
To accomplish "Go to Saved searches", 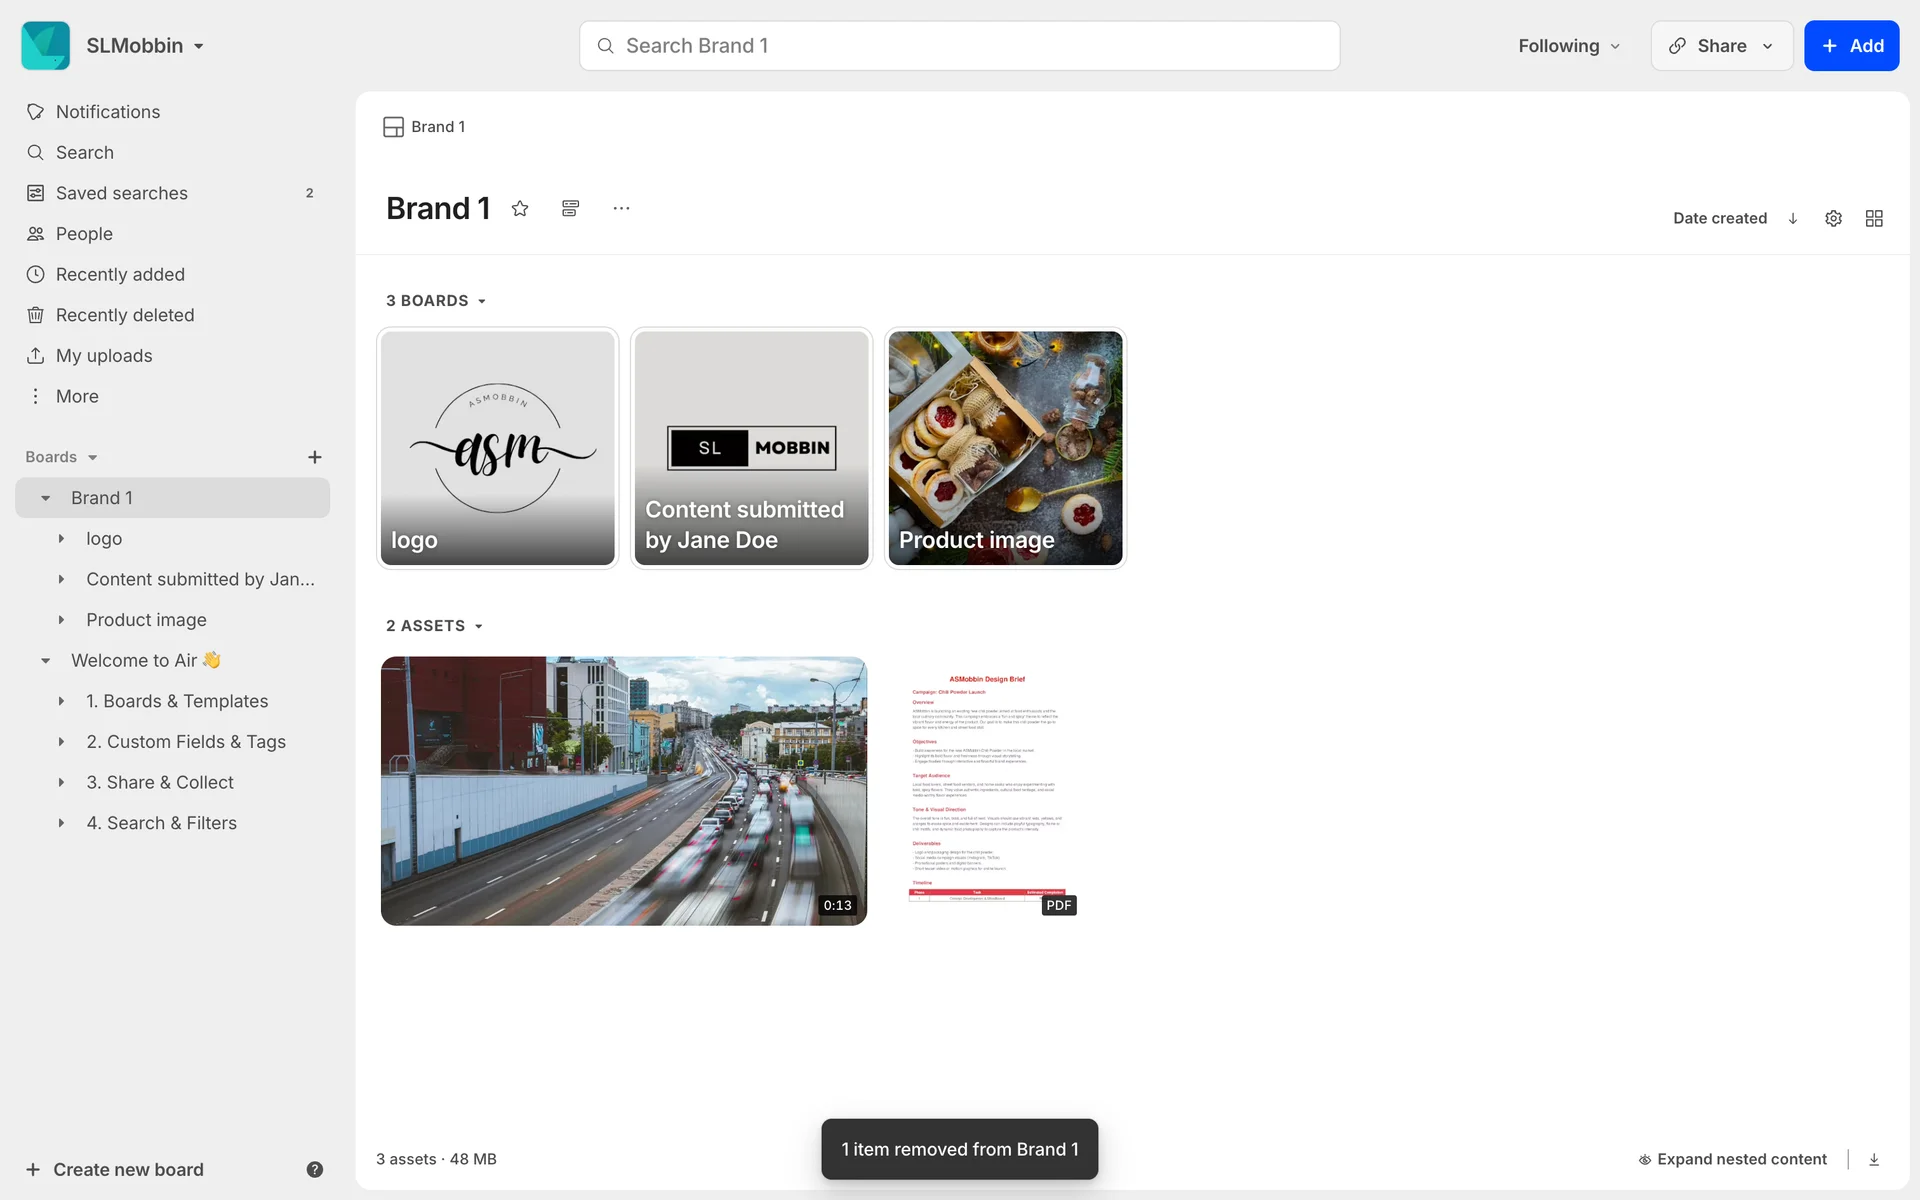I will click(122, 193).
